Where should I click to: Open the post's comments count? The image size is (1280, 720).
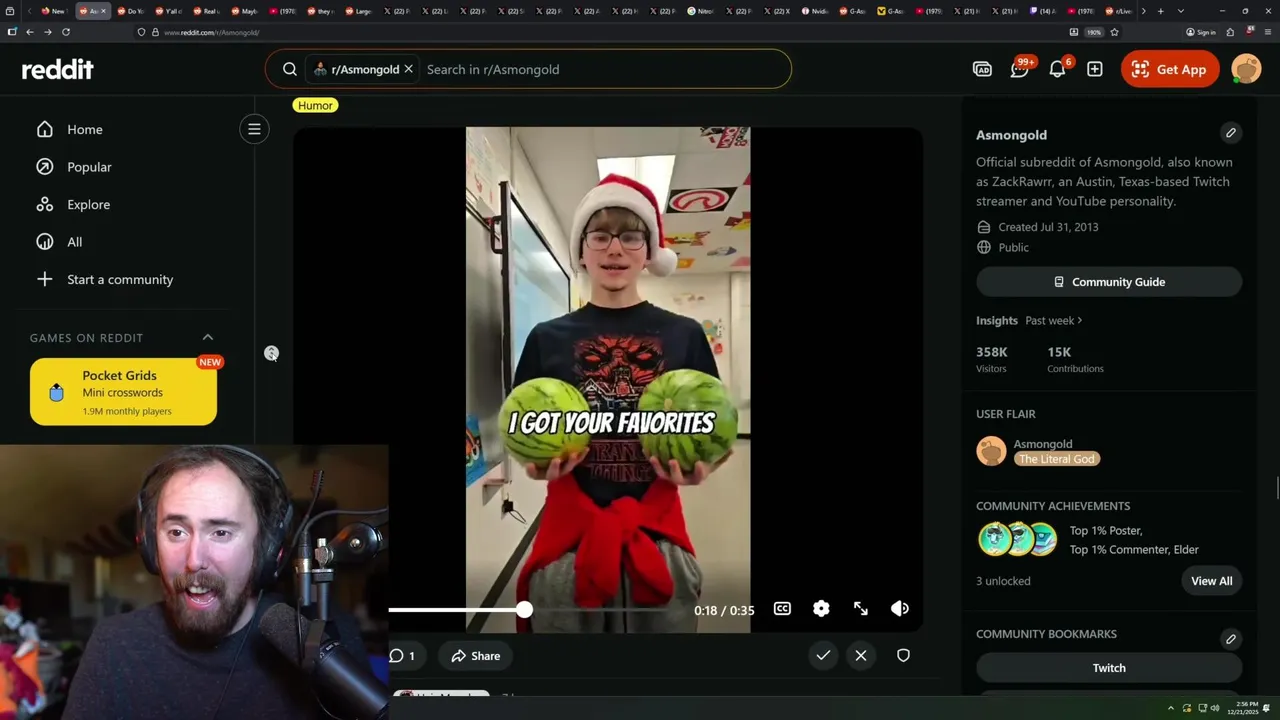pos(403,656)
